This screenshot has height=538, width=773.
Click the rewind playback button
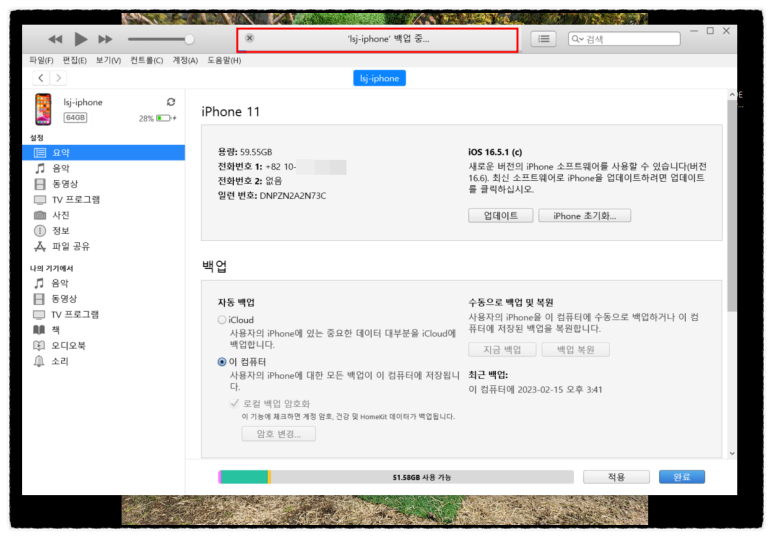pyautogui.click(x=55, y=39)
